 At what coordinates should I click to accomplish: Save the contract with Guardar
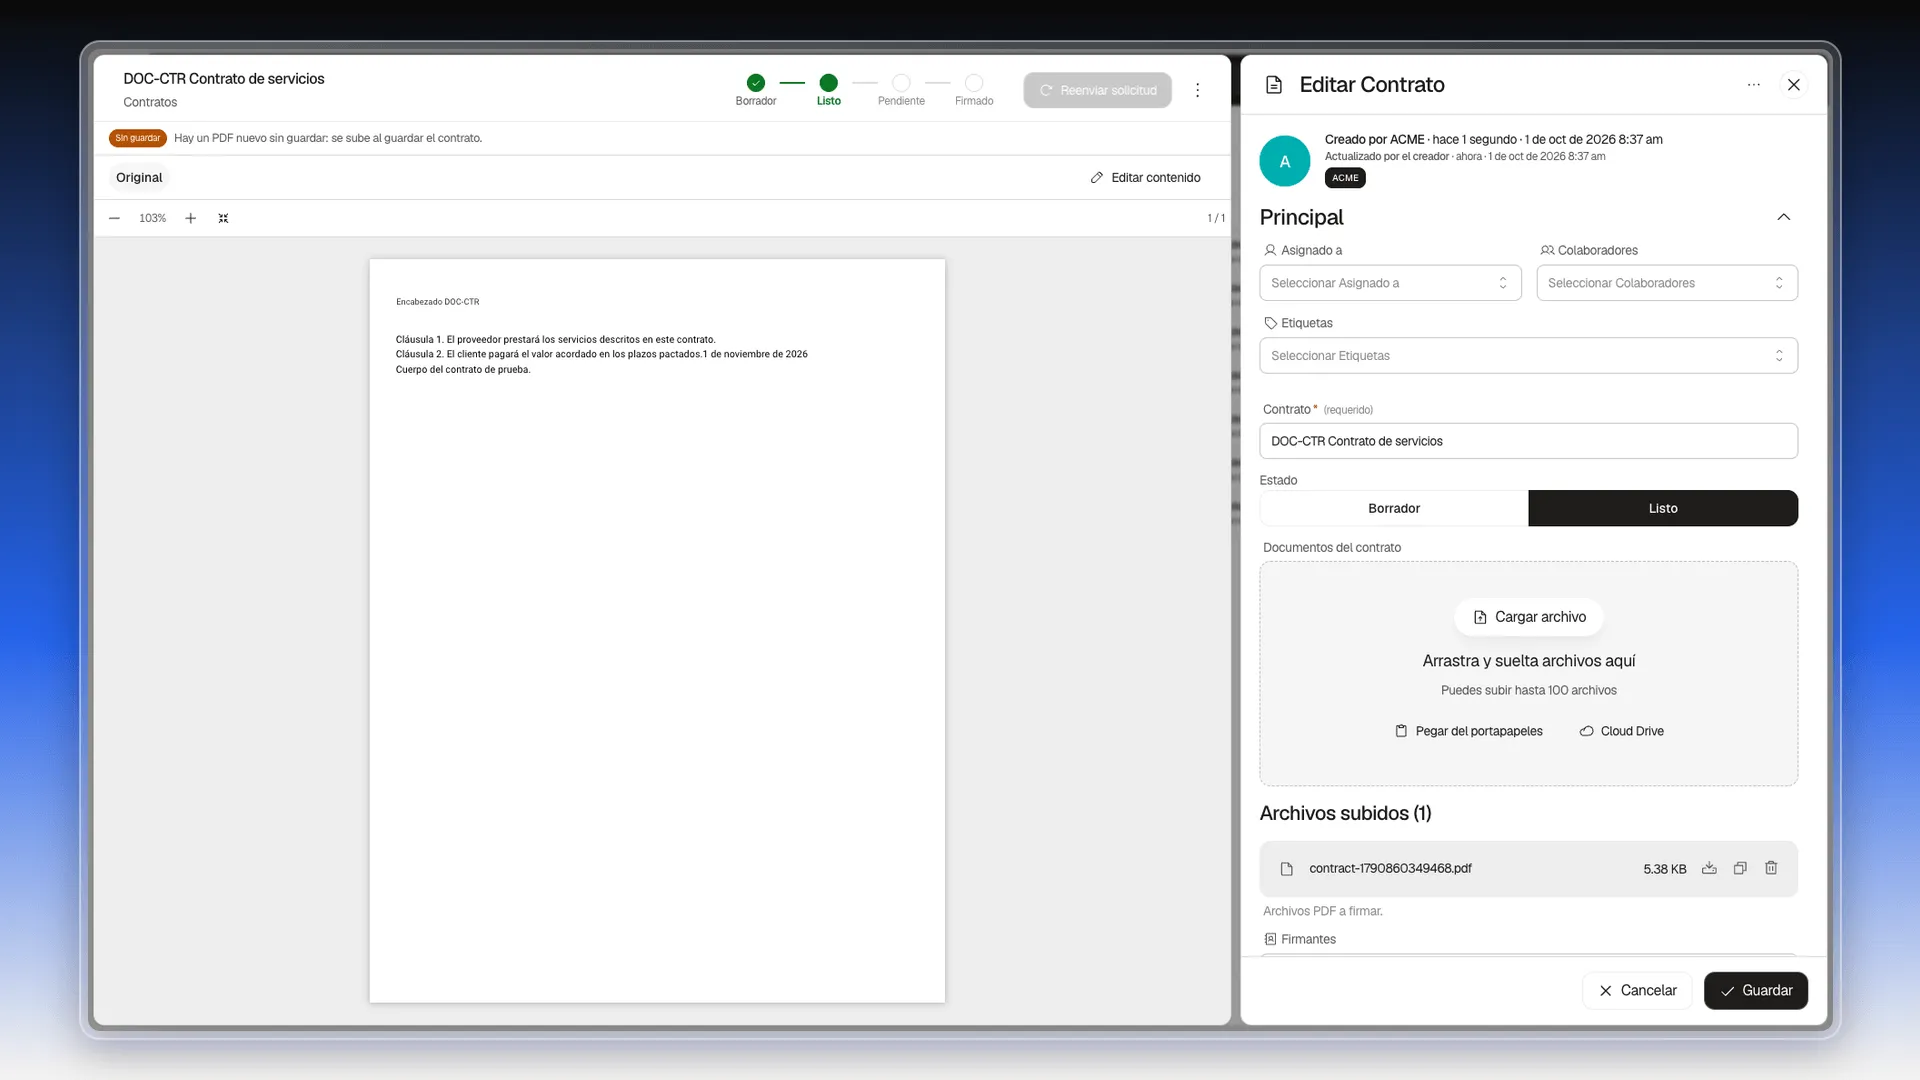click(x=1755, y=990)
